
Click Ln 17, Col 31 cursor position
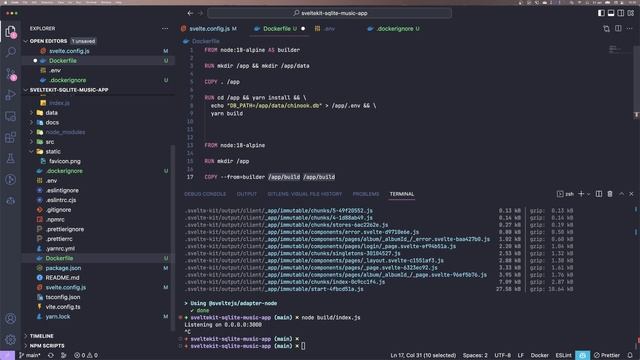click(423, 356)
